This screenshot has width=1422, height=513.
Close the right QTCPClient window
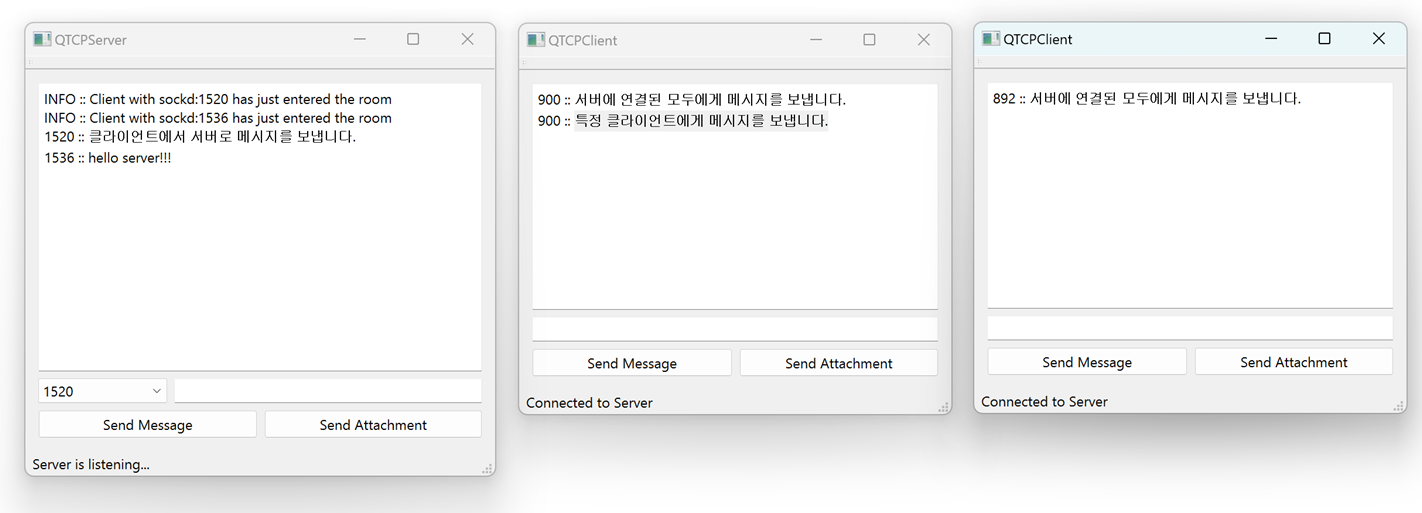point(1379,38)
